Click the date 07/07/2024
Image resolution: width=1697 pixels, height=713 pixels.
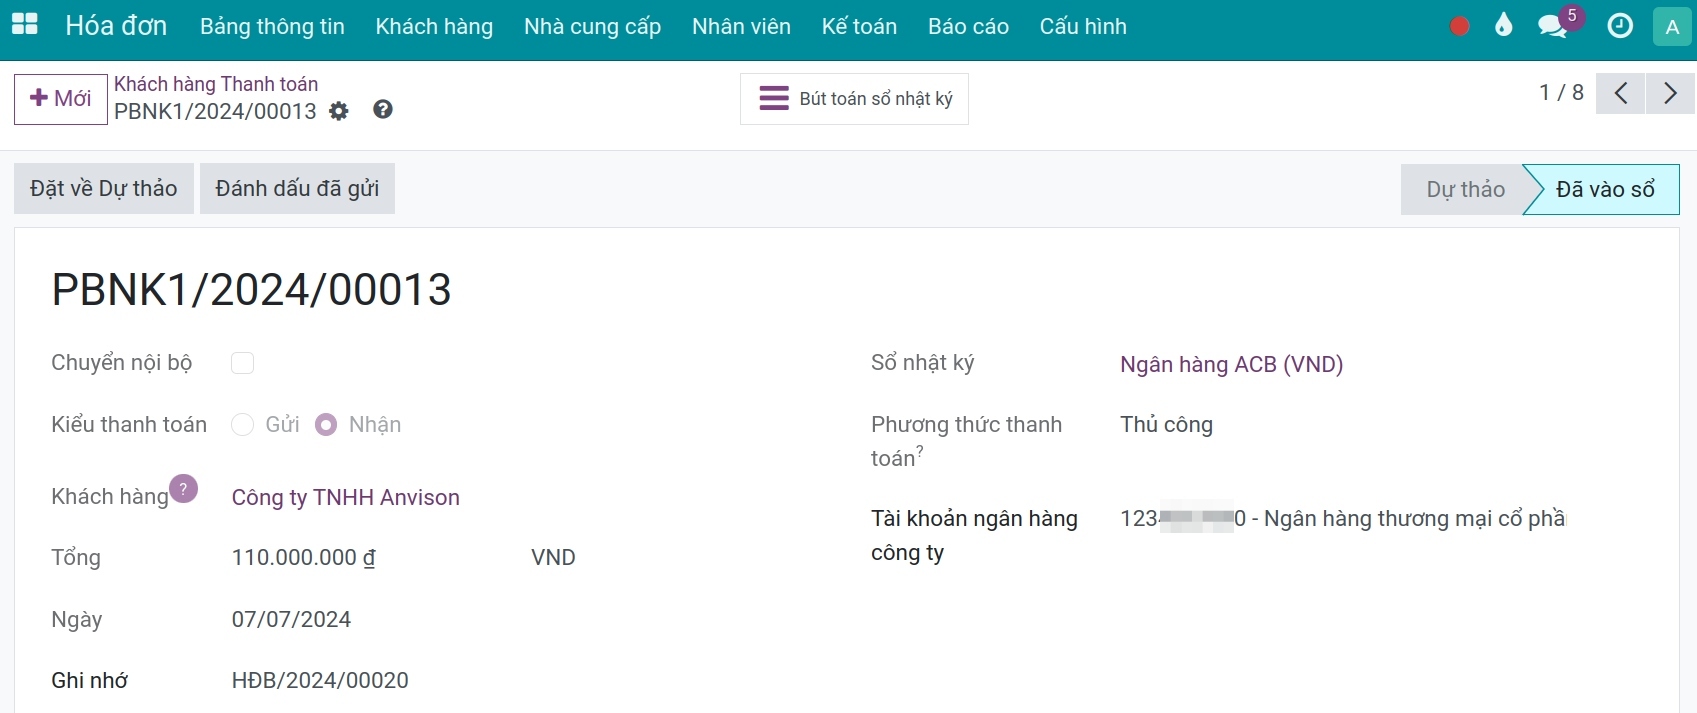[291, 619]
